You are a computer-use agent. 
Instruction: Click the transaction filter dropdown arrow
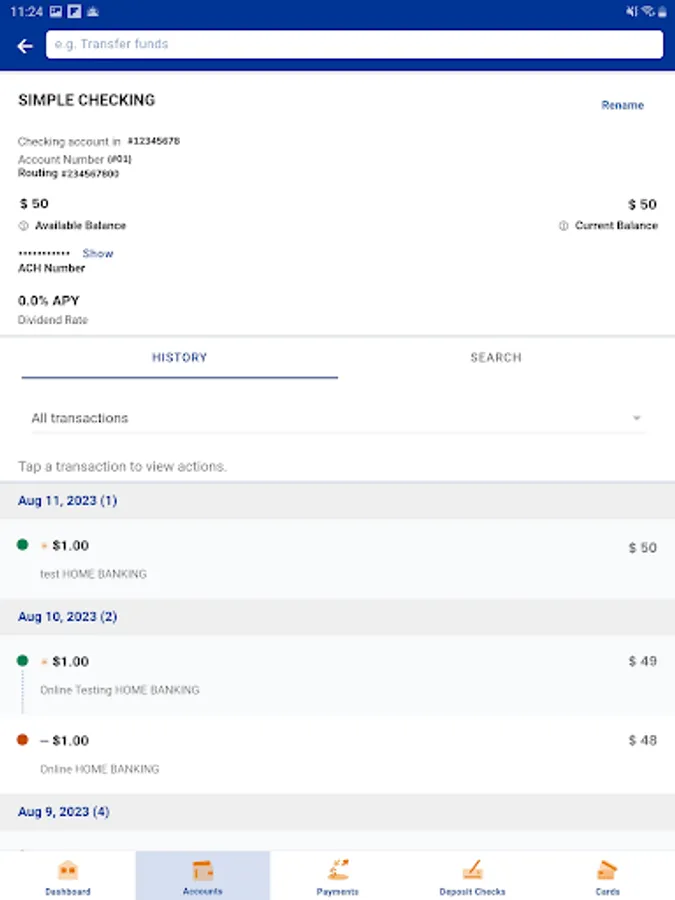[637, 418]
